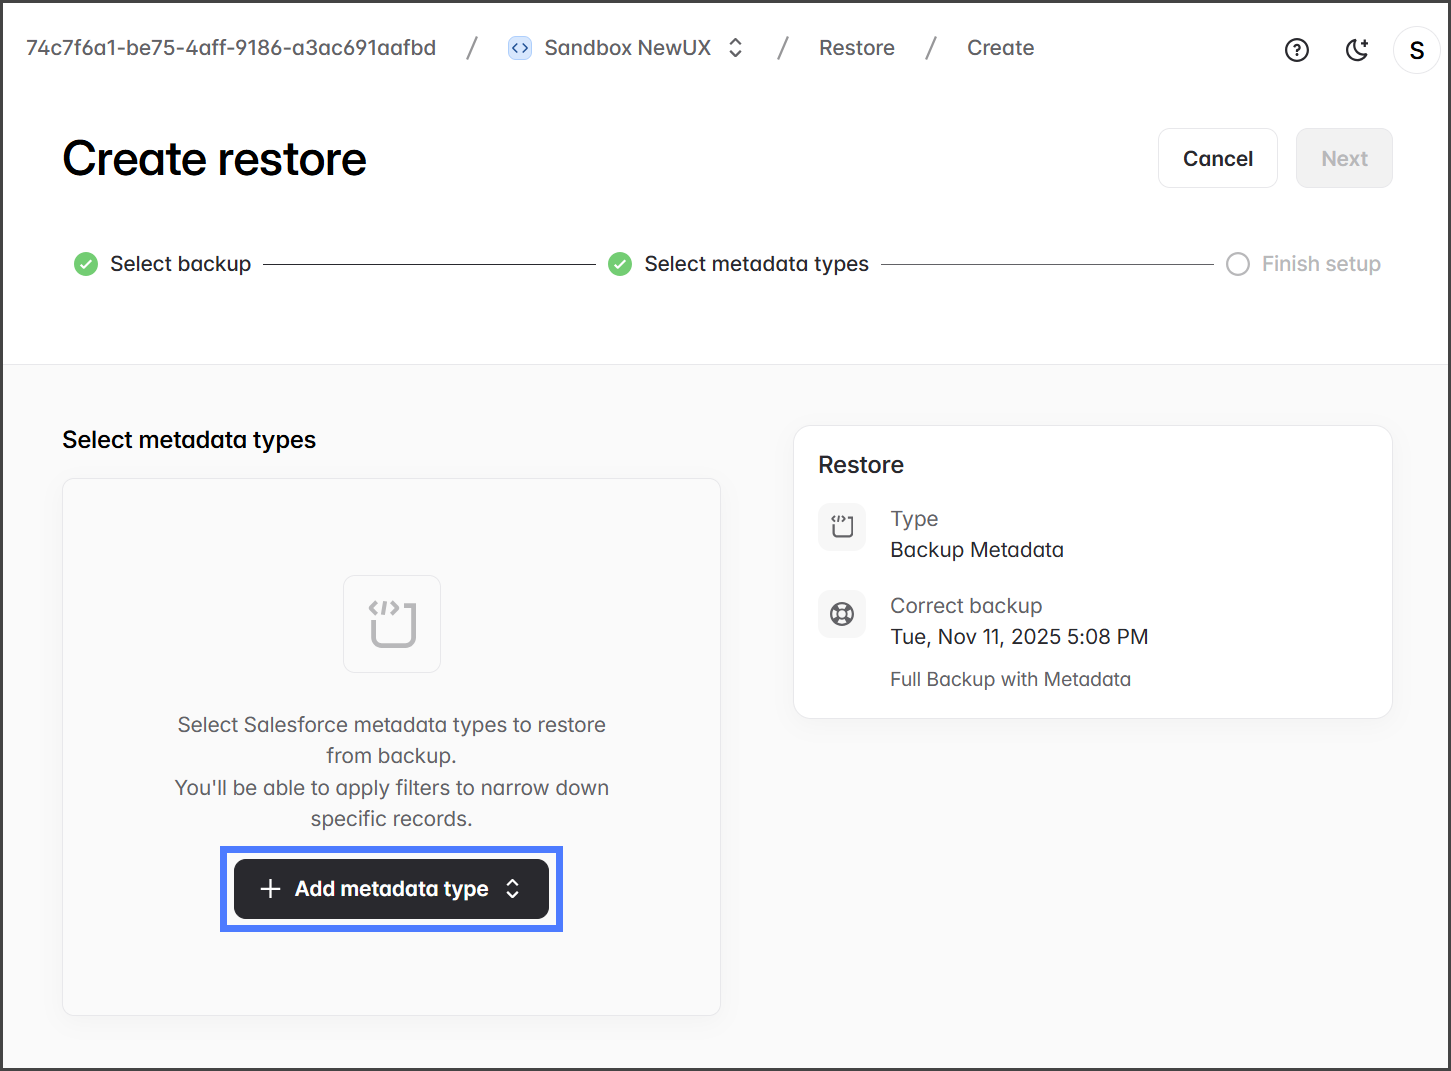Open the Add metadata type dropdown
1451x1071 pixels.
(391, 889)
